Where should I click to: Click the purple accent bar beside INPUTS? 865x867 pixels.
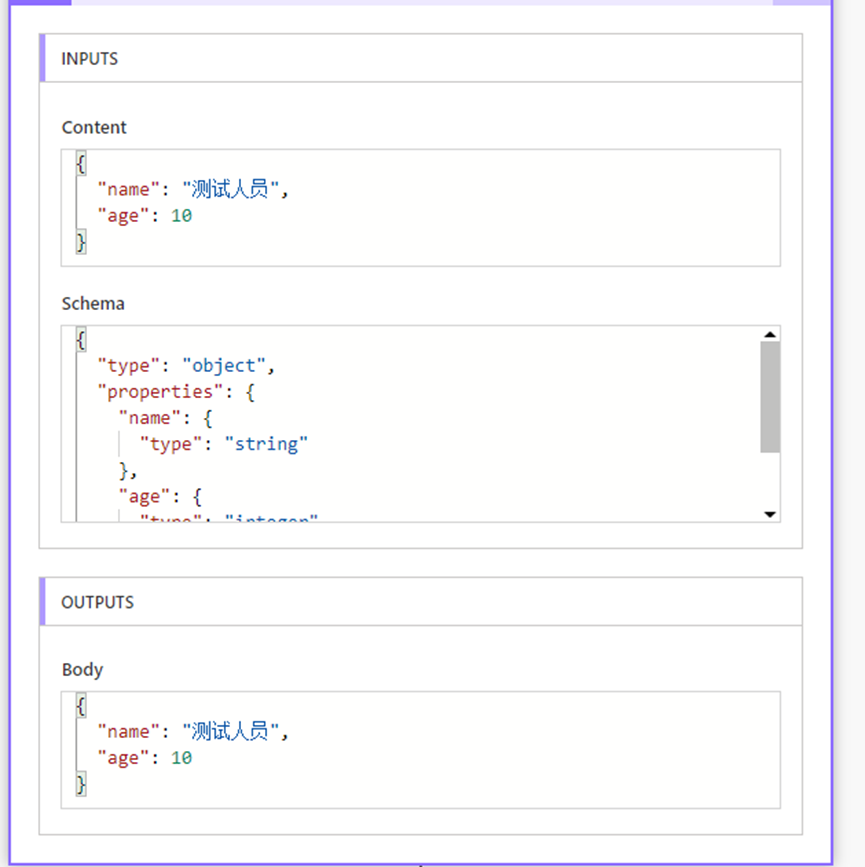tap(41, 58)
